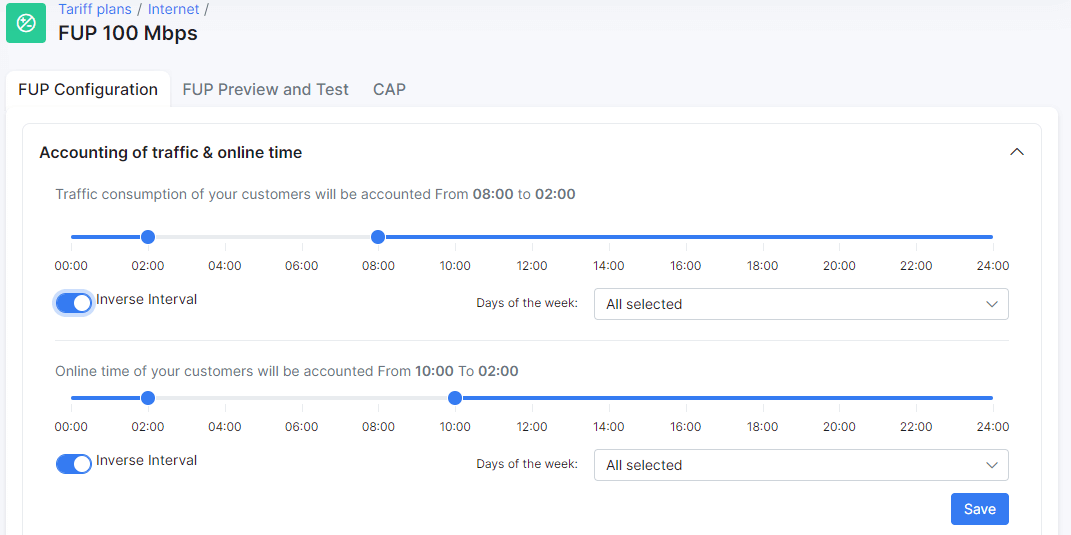Collapse the Accounting of traffic section chevron

pyautogui.click(x=1016, y=152)
